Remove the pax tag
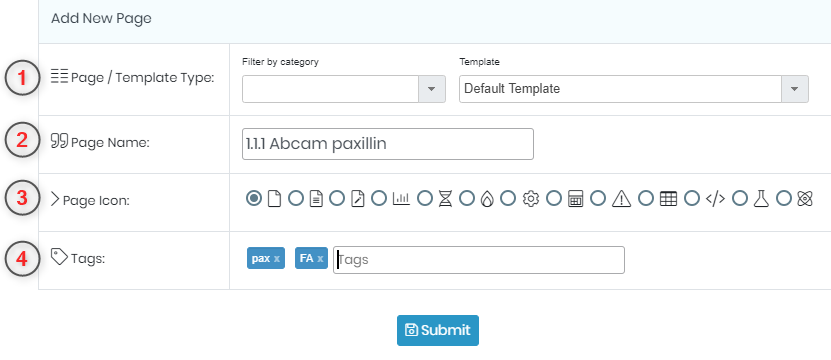Image resolution: width=831 pixels, height=360 pixels. (277, 259)
